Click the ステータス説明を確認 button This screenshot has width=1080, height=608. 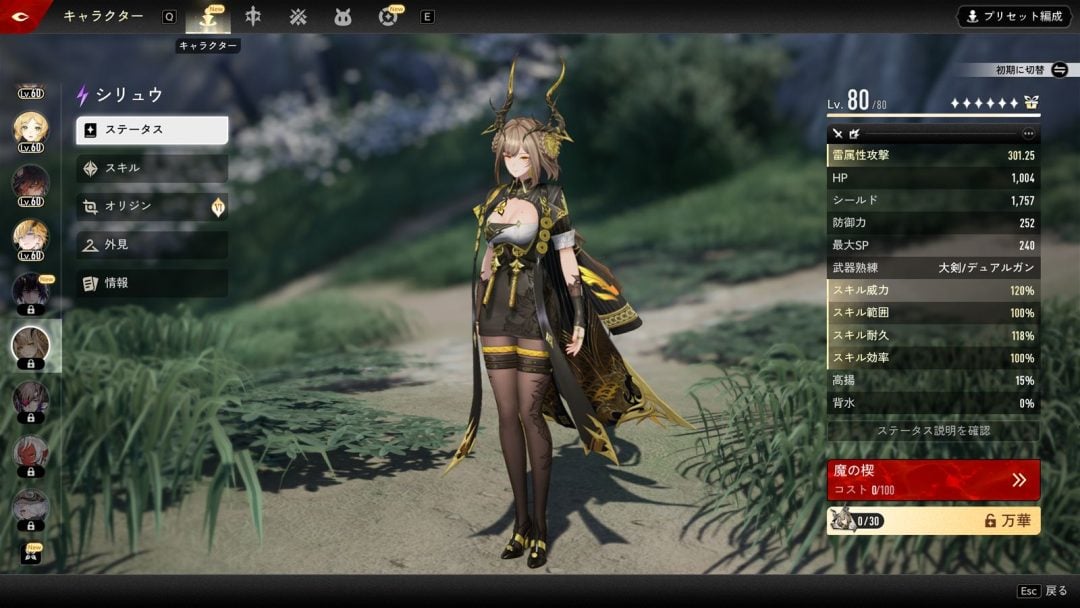pyautogui.click(x=933, y=431)
